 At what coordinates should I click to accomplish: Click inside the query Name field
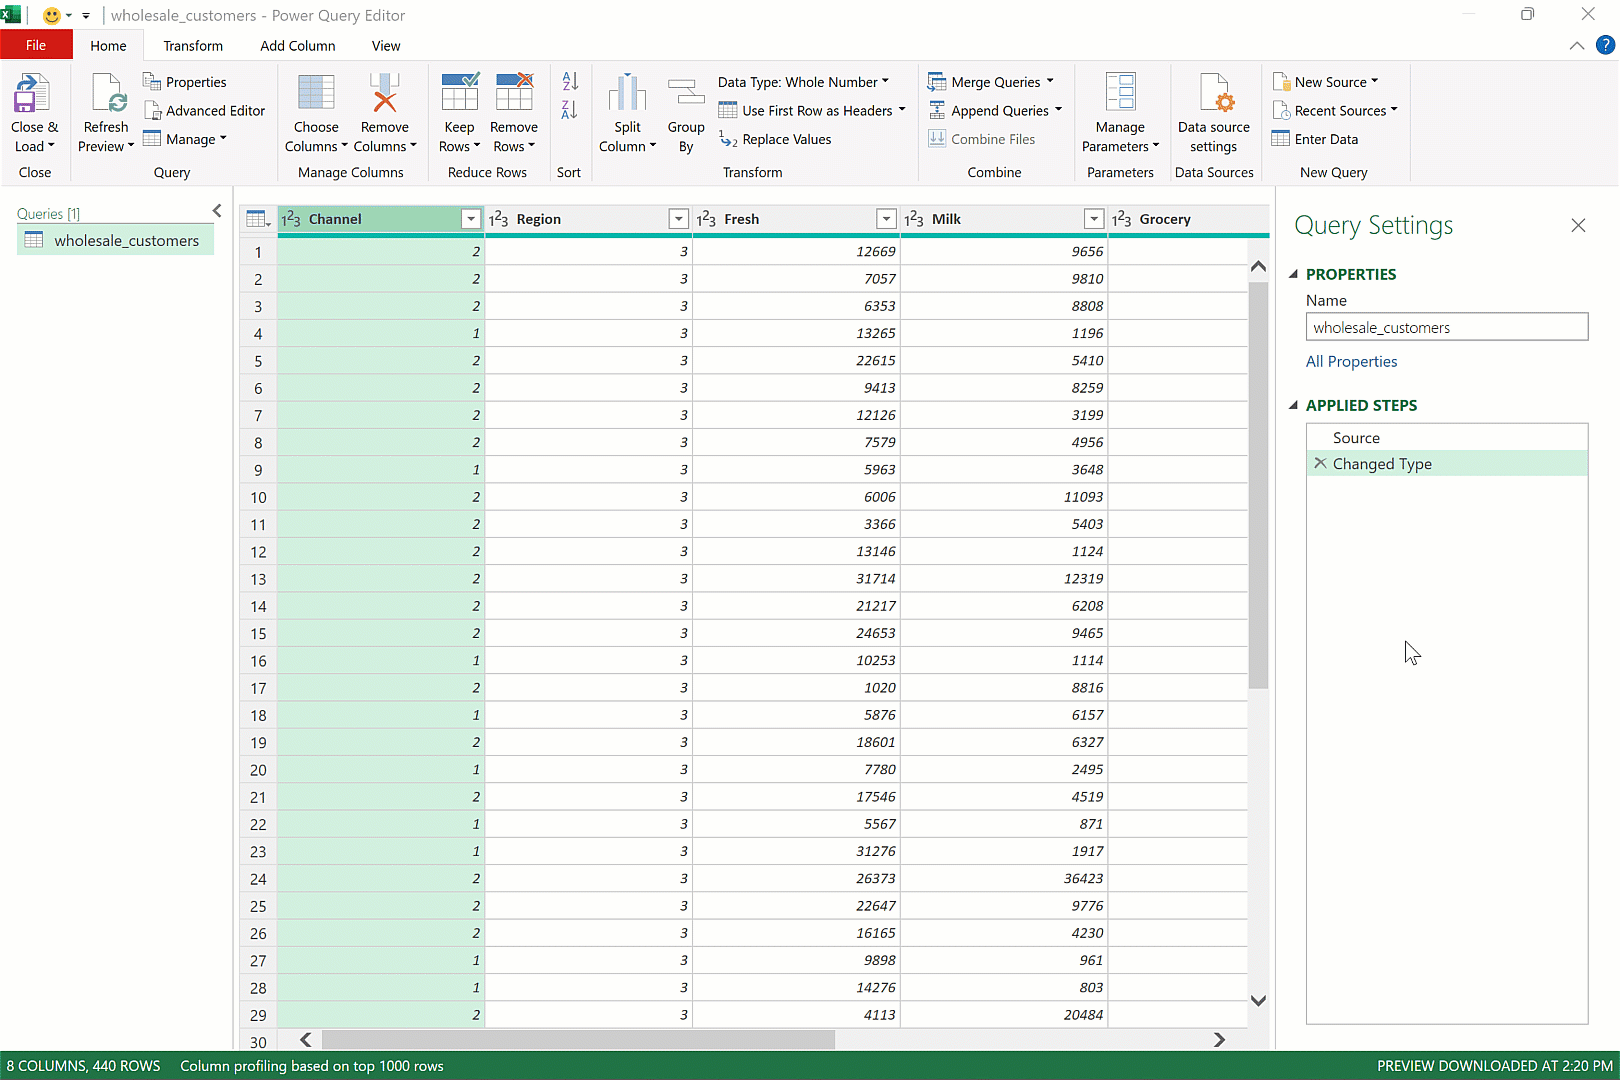coord(1446,326)
